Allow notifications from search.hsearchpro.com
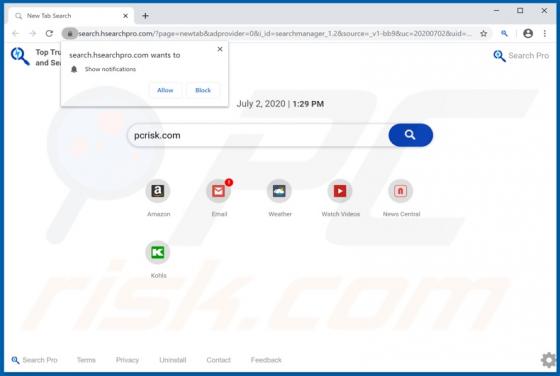The width and height of the screenshot is (560, 376). pyautogui.click(x=165, y=90)
